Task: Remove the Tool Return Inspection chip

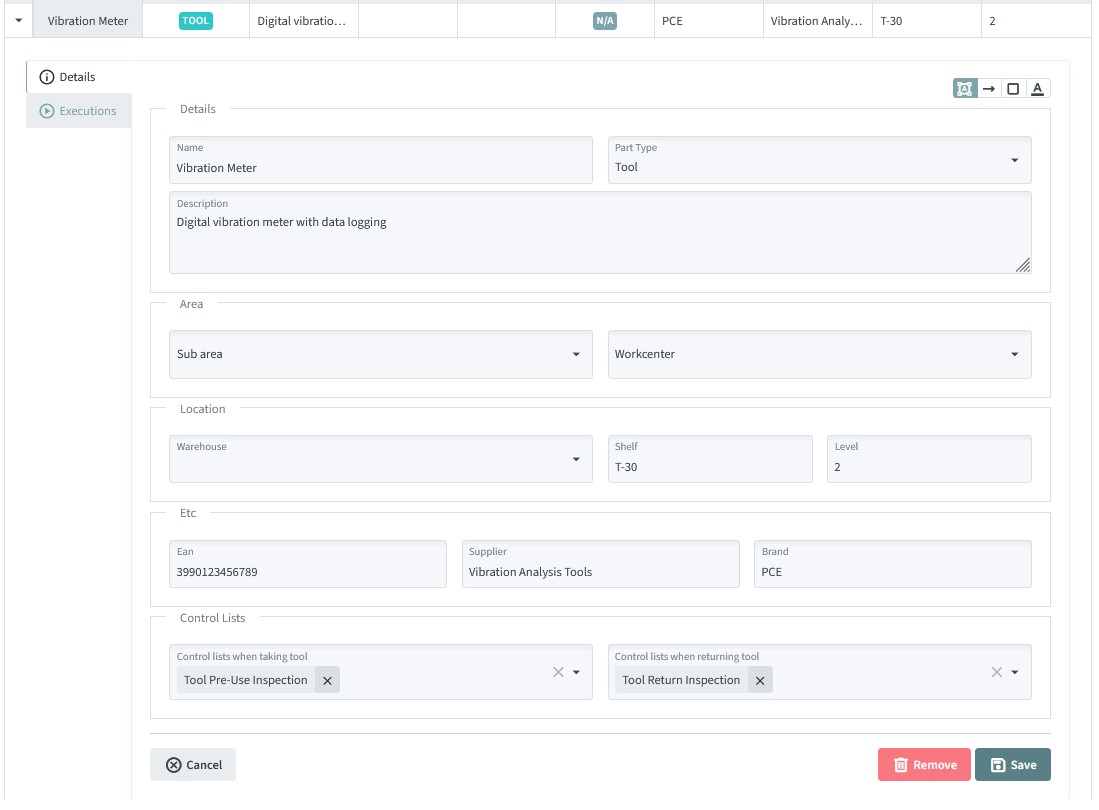Action: tap(760, 680)
